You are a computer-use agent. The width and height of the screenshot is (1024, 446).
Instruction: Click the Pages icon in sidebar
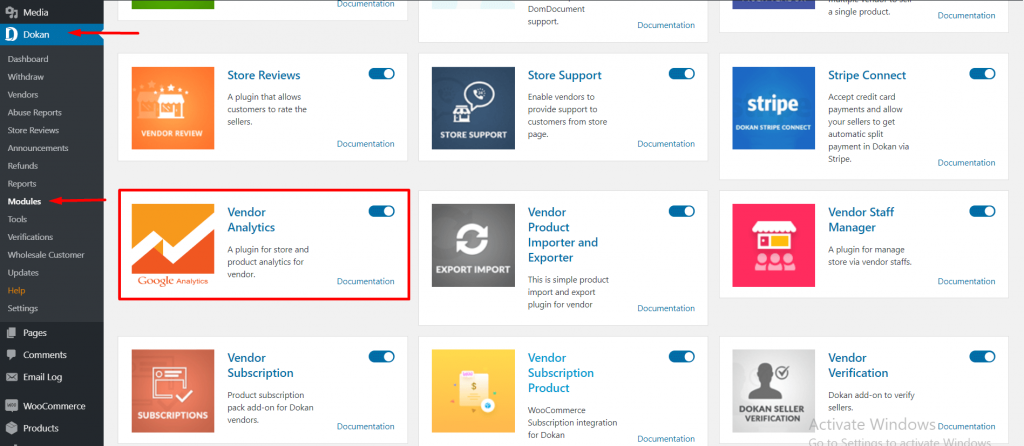(11, 333)
